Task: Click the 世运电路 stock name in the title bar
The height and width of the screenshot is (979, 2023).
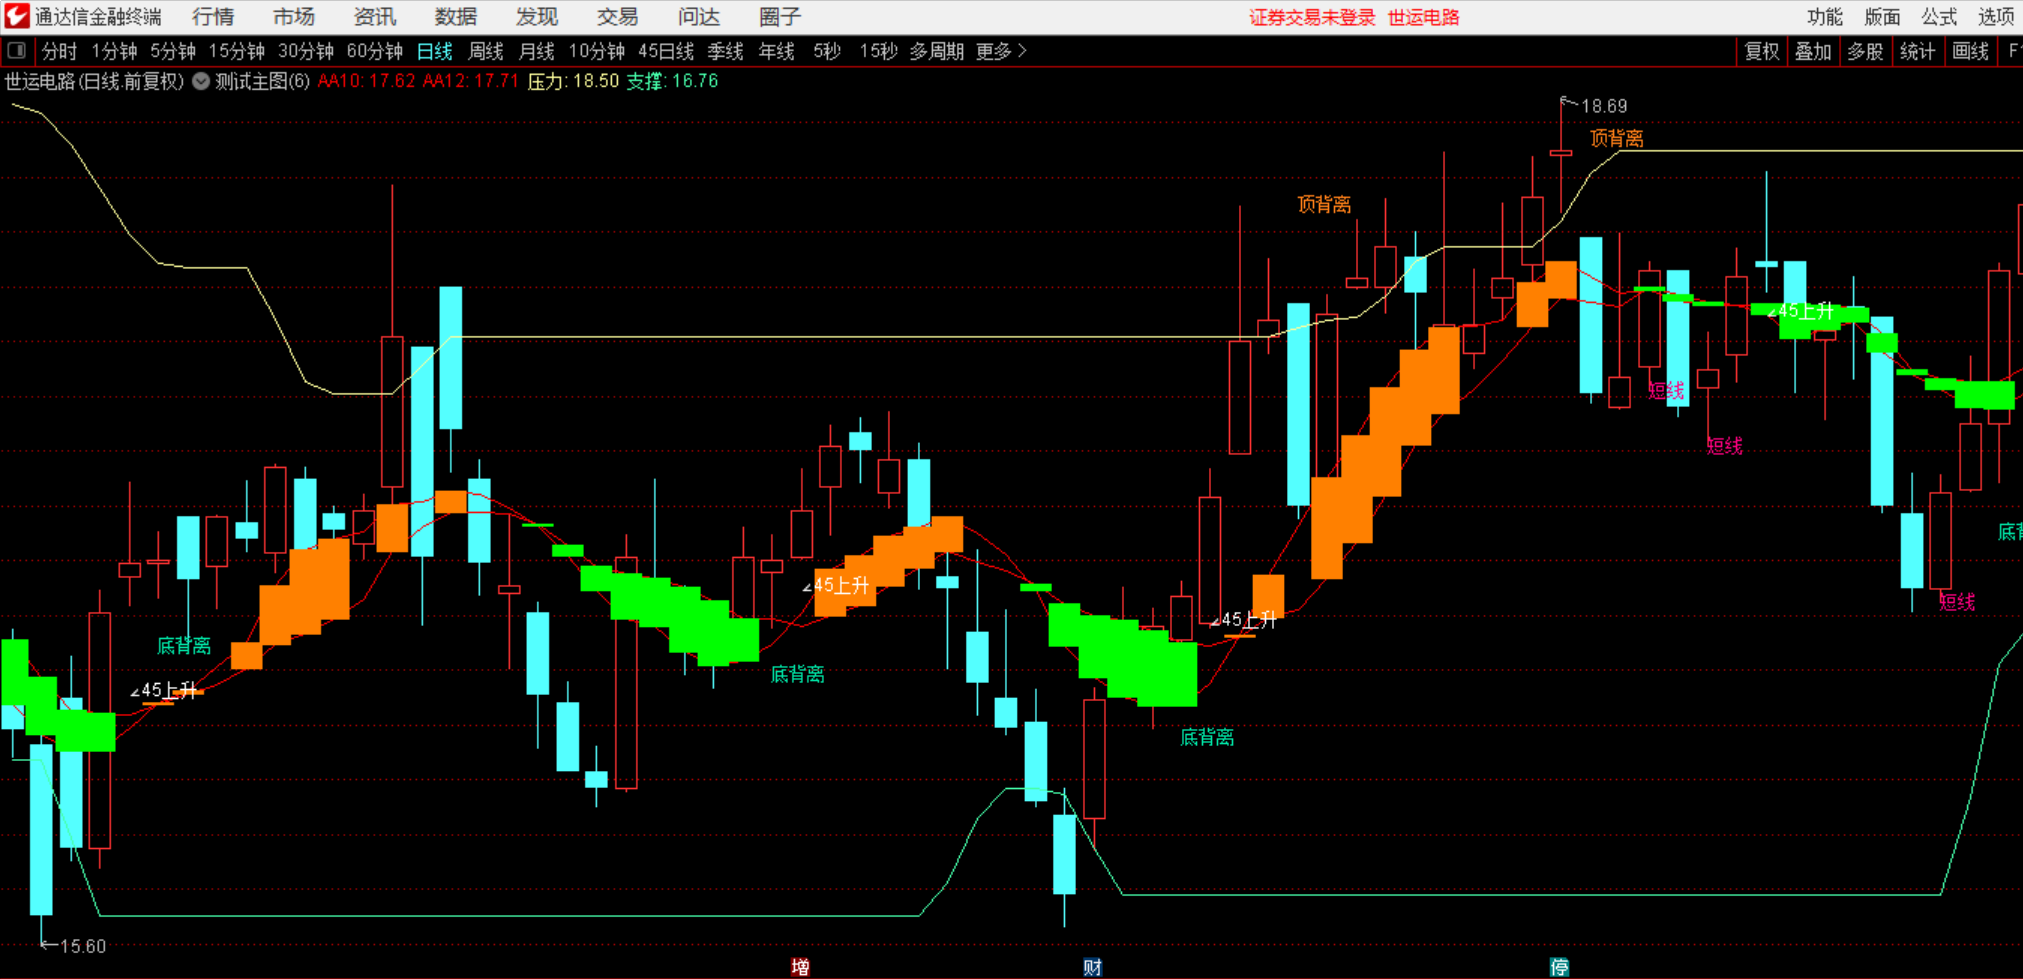Action: [x=1424, y=18]
